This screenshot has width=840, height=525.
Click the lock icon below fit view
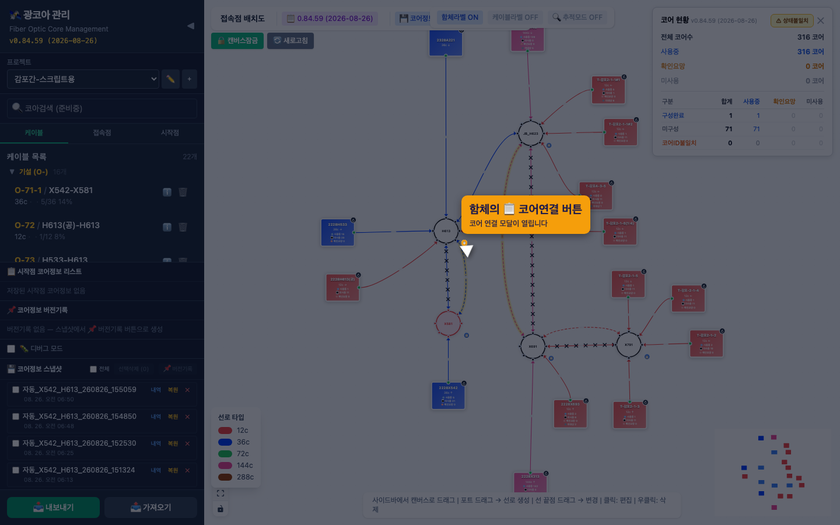[221, 508]
